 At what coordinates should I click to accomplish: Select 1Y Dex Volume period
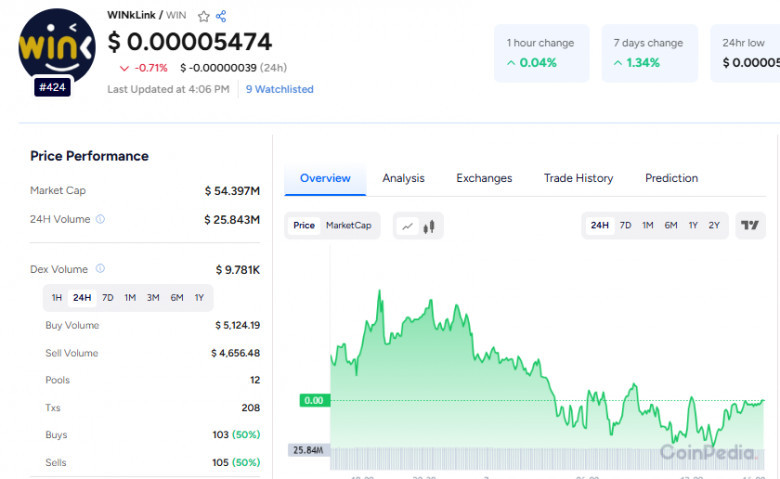(199, 297)
